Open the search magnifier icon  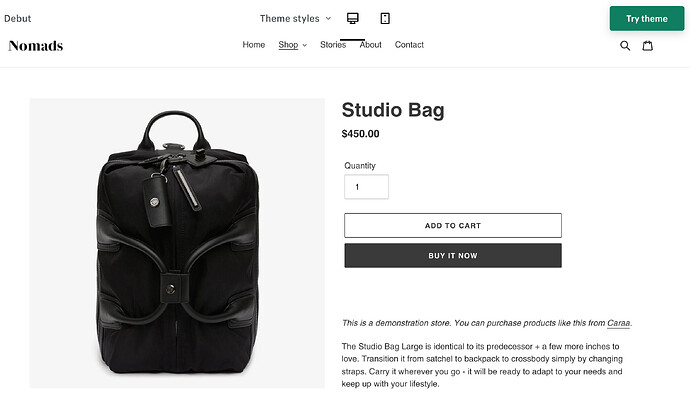pos(625,45)
